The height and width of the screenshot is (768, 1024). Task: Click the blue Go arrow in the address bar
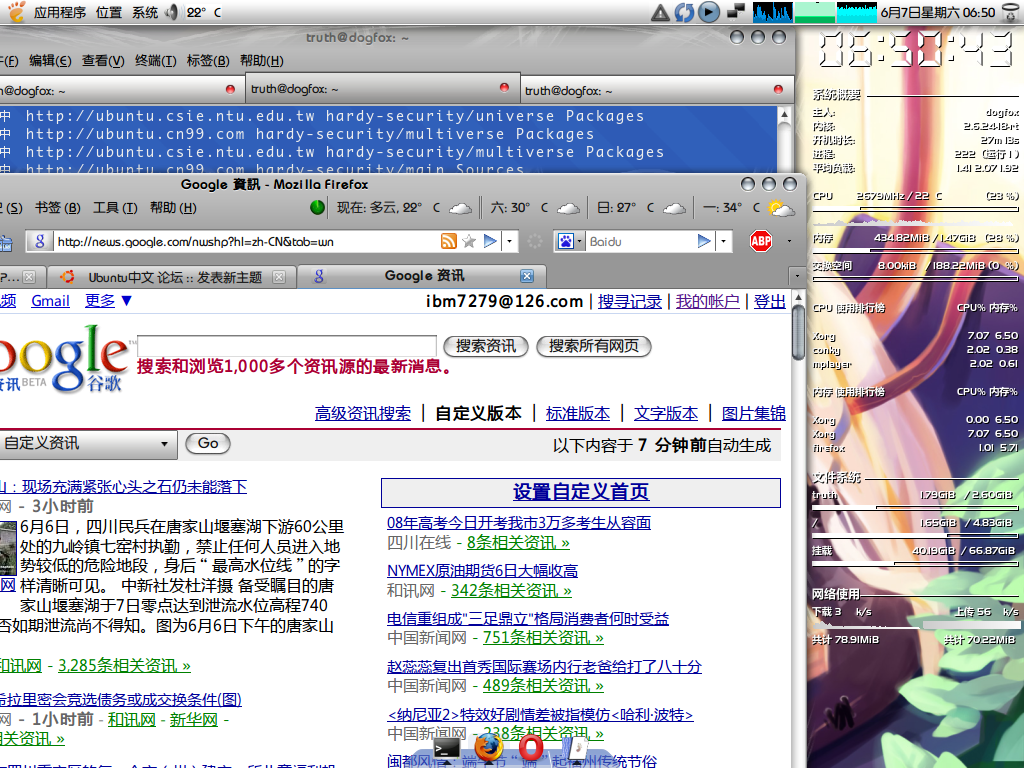click(x=490, y=242)
